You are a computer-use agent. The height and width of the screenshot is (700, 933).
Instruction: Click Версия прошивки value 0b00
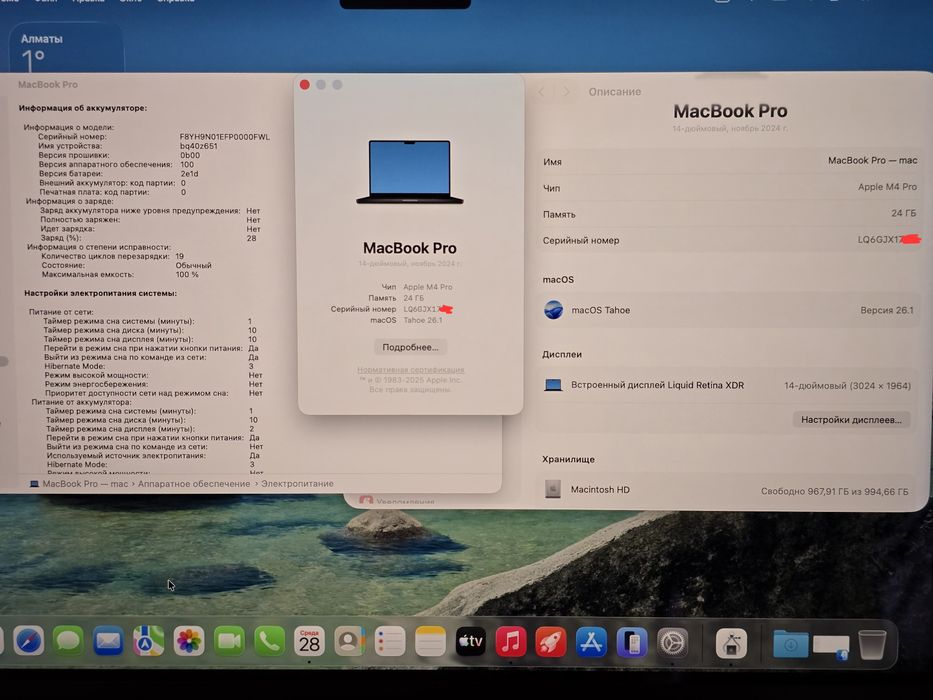(190, 155)
